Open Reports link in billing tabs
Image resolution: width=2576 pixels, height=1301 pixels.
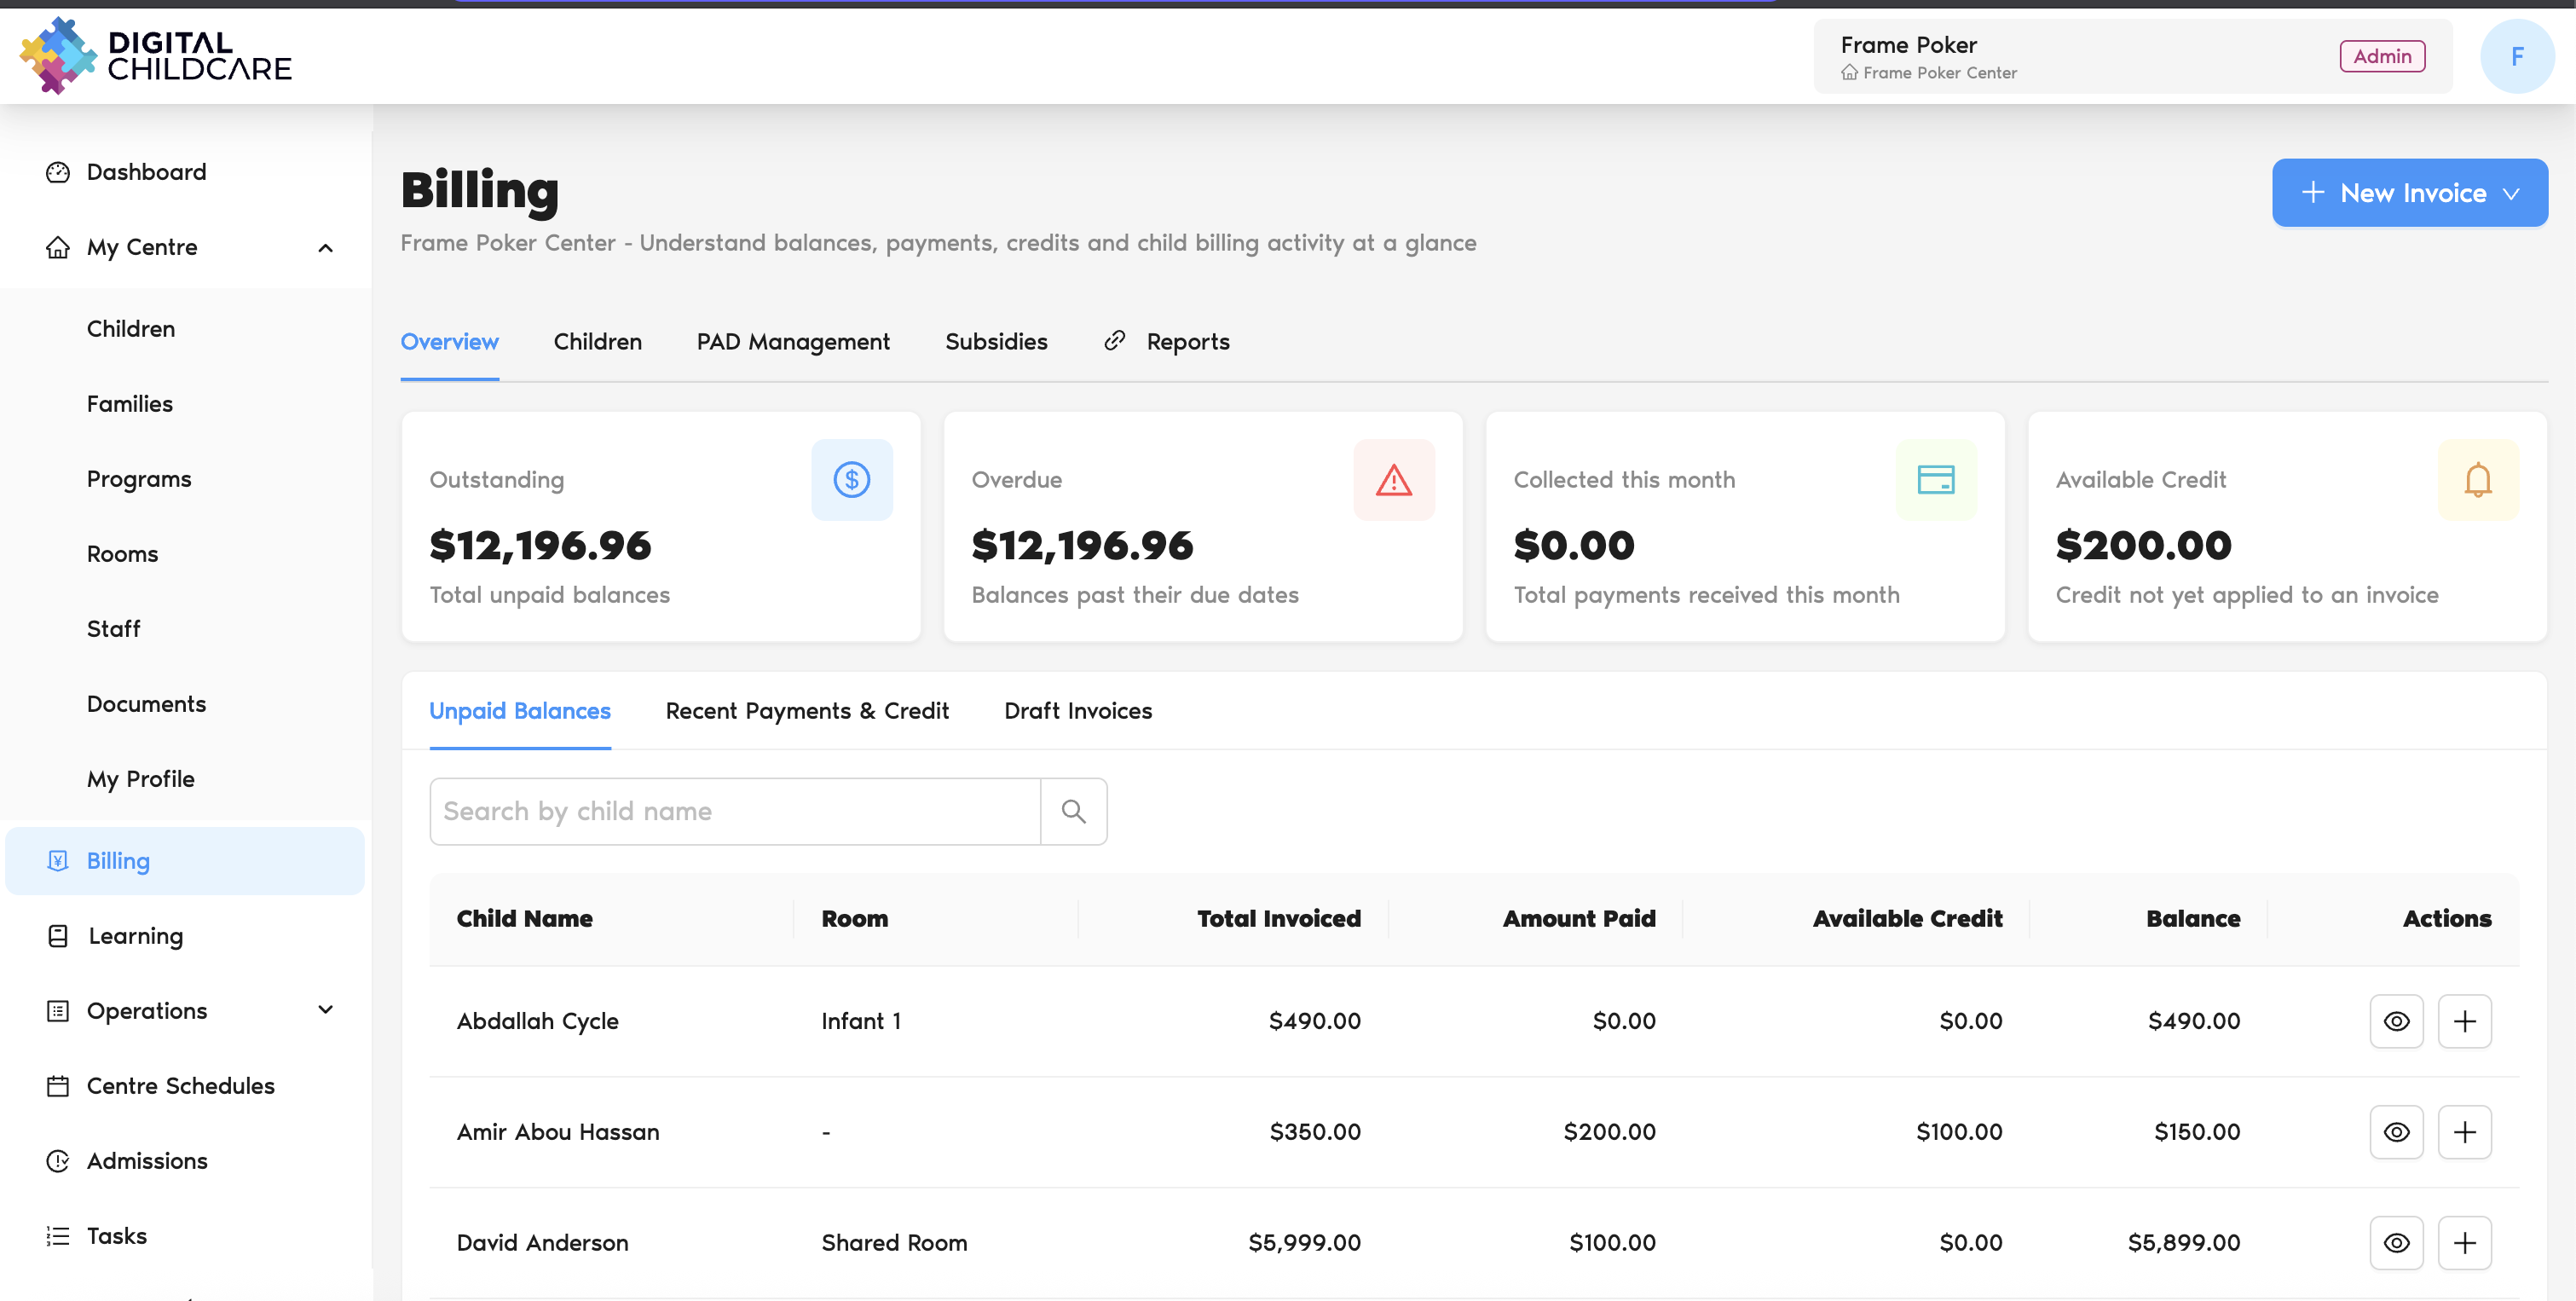tap(1166, 342)
